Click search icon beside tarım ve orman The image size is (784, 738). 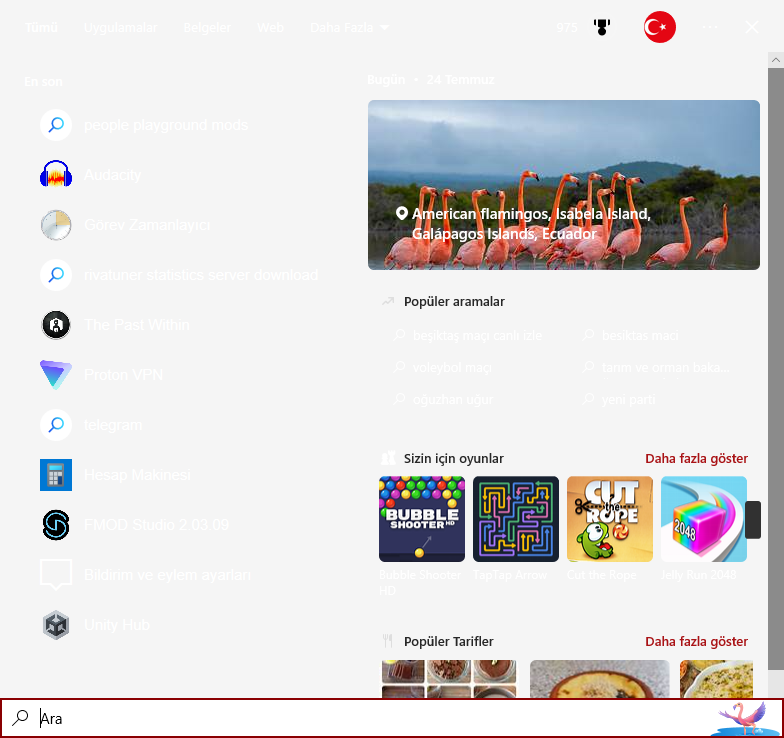coord(588,367)
